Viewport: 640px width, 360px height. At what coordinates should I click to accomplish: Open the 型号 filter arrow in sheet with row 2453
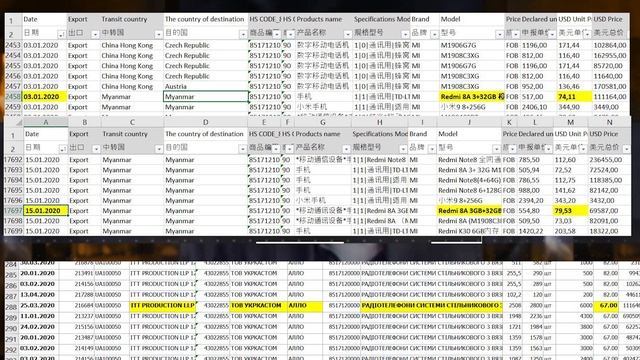499,34
